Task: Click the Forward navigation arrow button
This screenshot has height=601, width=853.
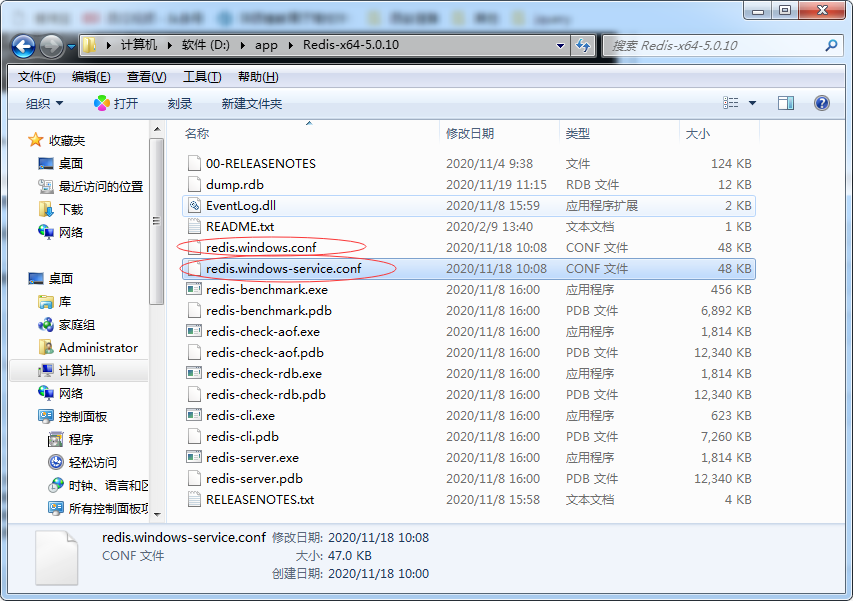Action: click(52, 46)
